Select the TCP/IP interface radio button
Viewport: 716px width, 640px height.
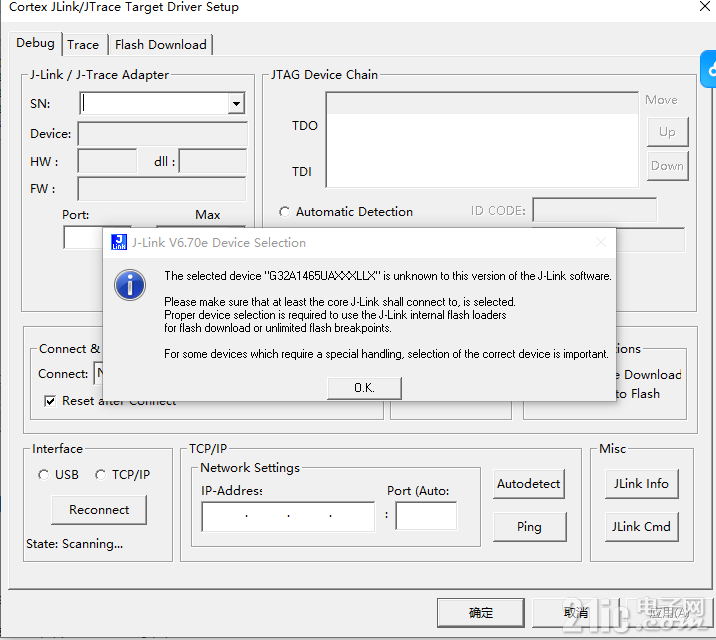click(100, 475)
